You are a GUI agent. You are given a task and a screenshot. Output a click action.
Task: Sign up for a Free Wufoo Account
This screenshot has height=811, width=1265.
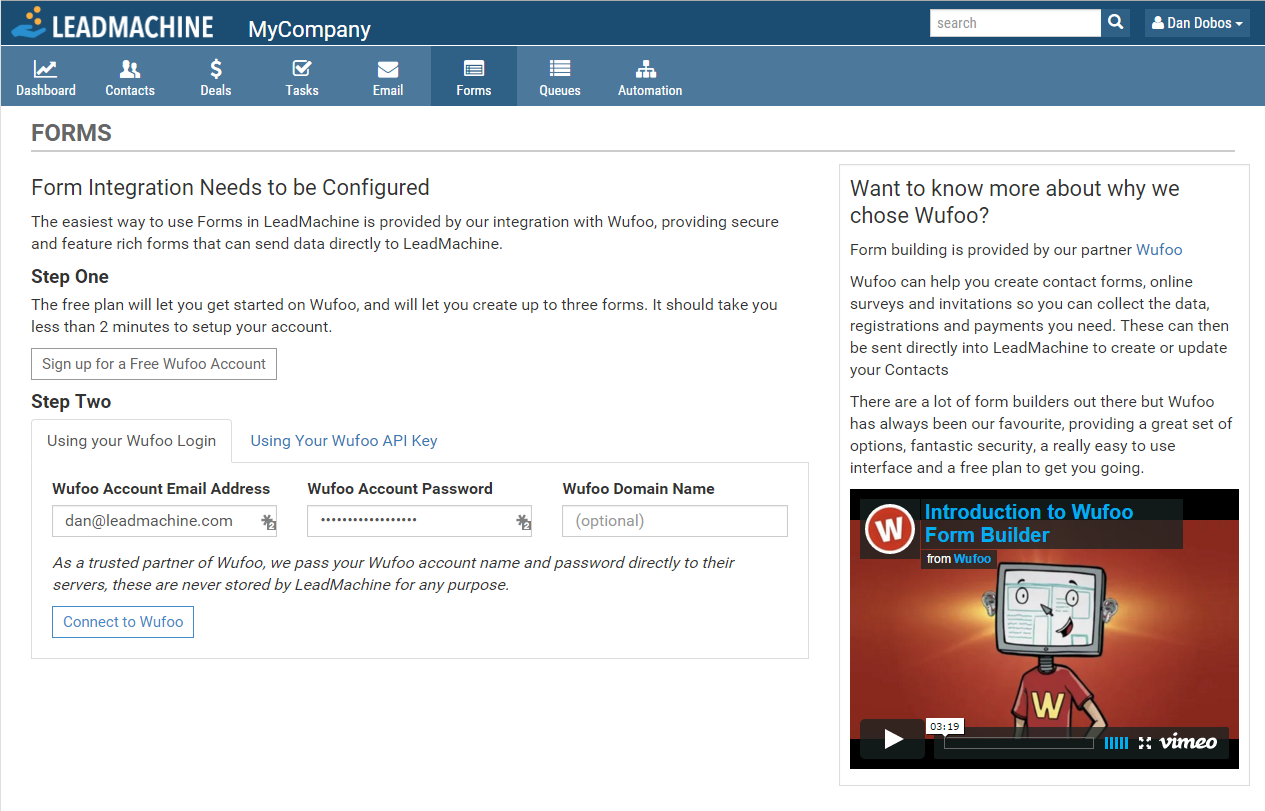[154, 364]
